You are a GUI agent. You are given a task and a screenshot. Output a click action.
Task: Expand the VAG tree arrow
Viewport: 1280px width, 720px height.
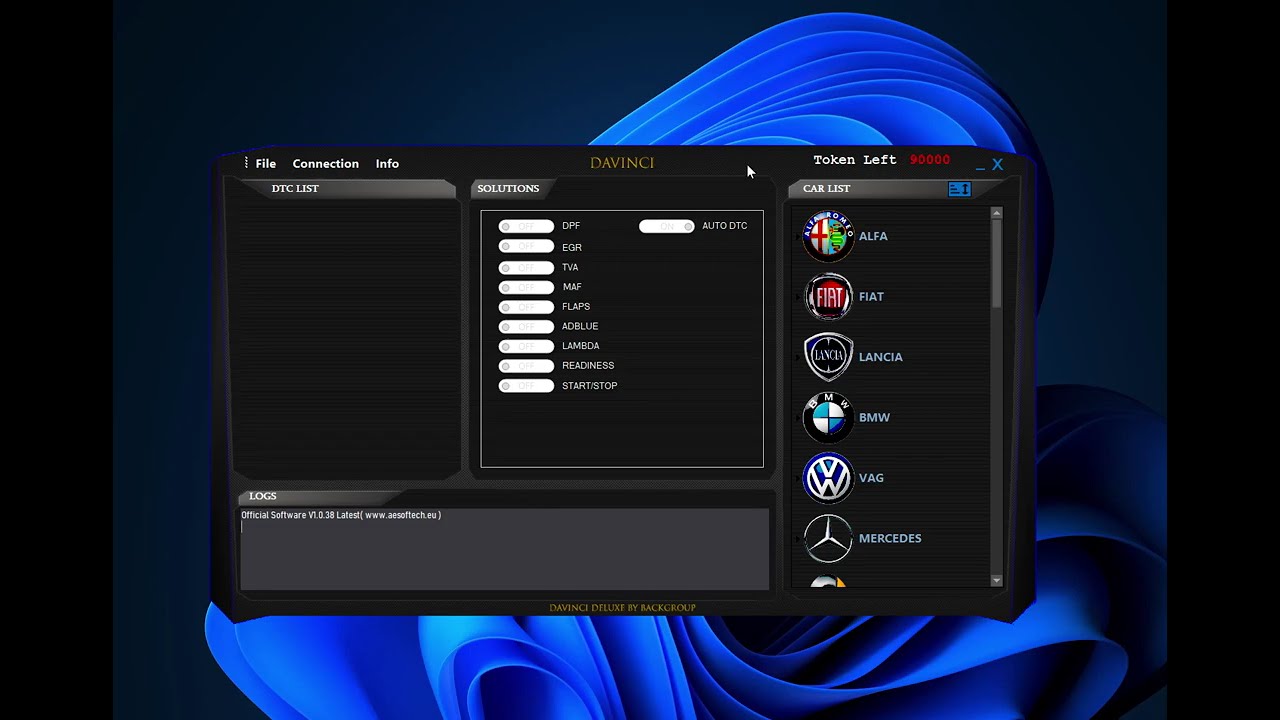[x=798, y=478]
